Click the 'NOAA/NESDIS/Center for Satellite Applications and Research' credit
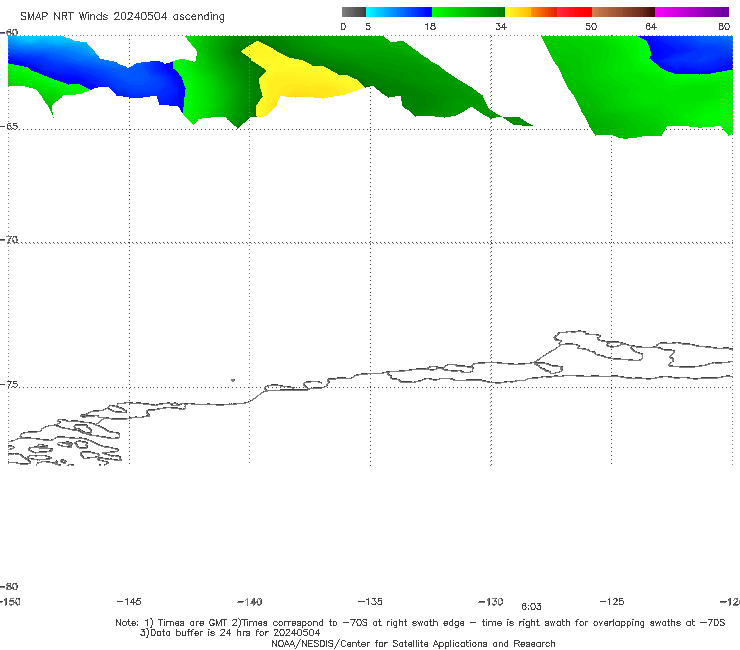The width and height of the screenshot is (740, 650). click(x=413, y=643)
